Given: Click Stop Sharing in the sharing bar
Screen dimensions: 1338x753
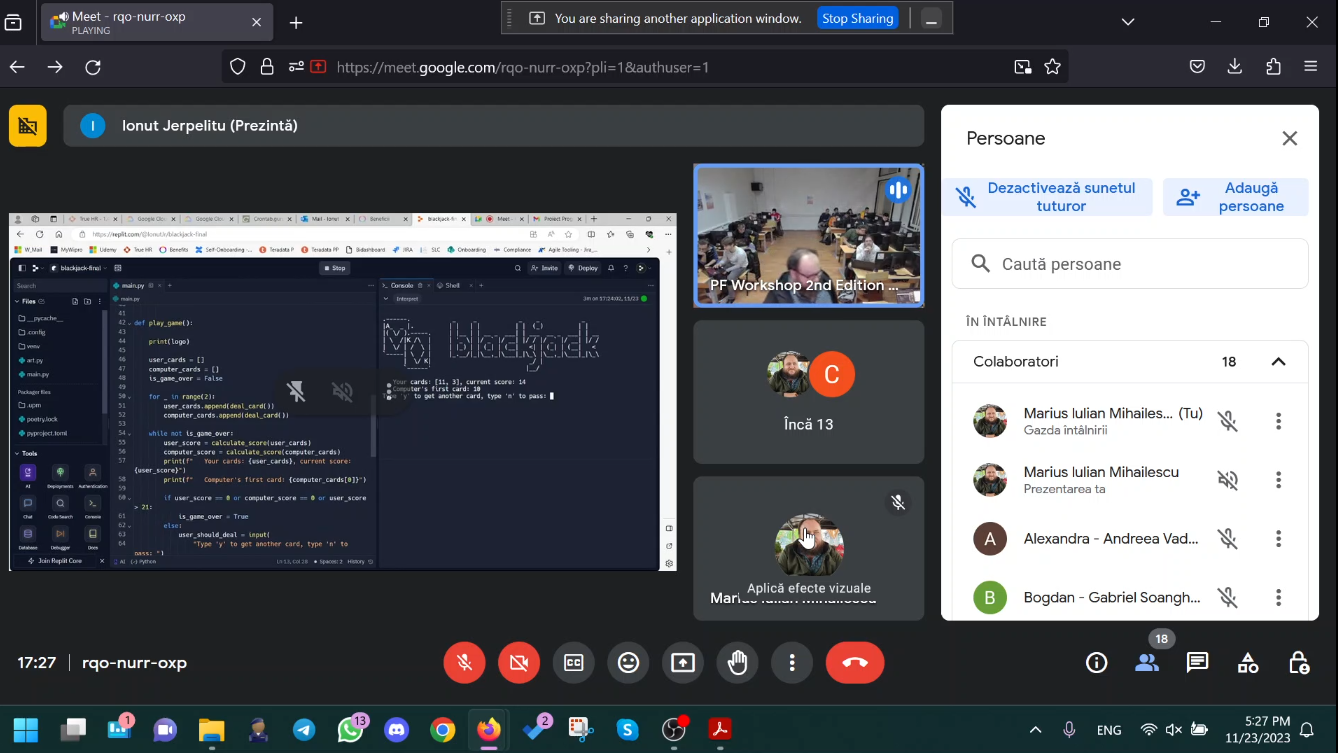Looking at the screenshot, I should pos(857,18).
